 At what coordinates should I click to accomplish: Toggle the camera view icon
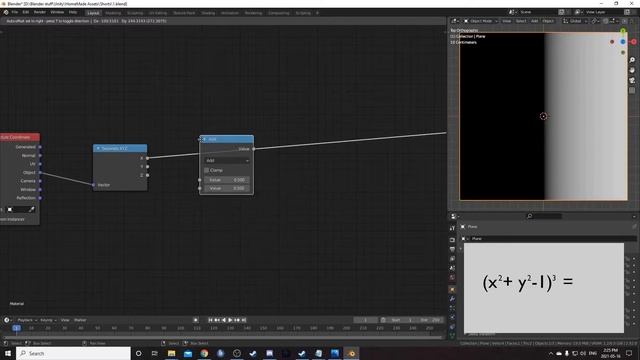tap(632, 80)
